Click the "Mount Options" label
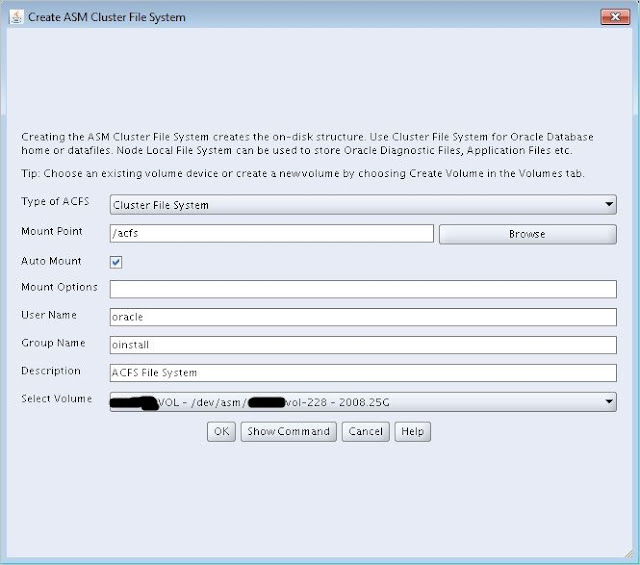This screenshot has width=640, height=565. (x=59, y=287)
